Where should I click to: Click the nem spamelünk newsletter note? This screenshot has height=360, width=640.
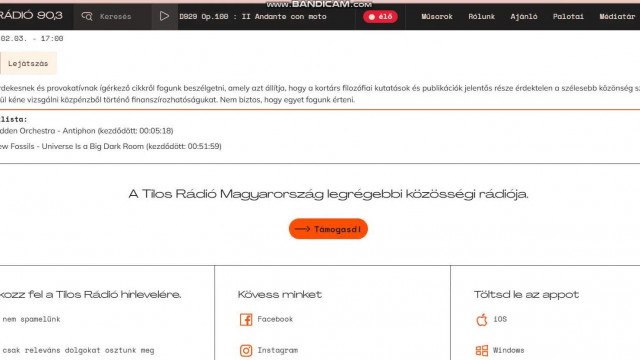(x=31, y=319)
